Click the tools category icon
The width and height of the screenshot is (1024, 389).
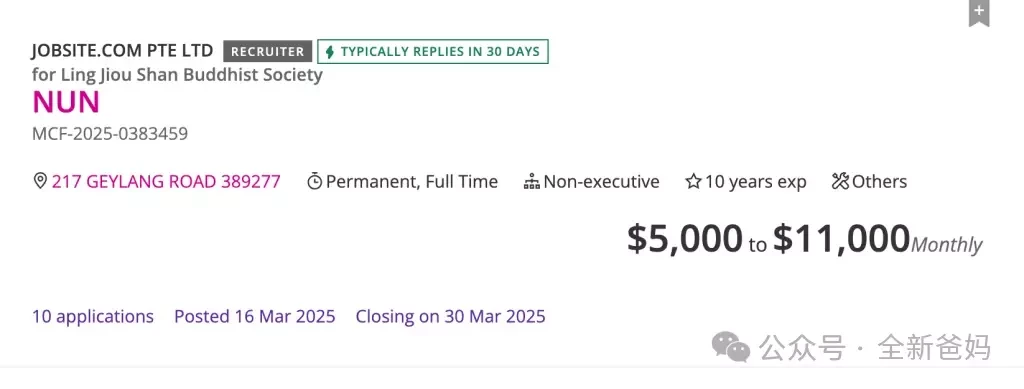tap(840, 181)
